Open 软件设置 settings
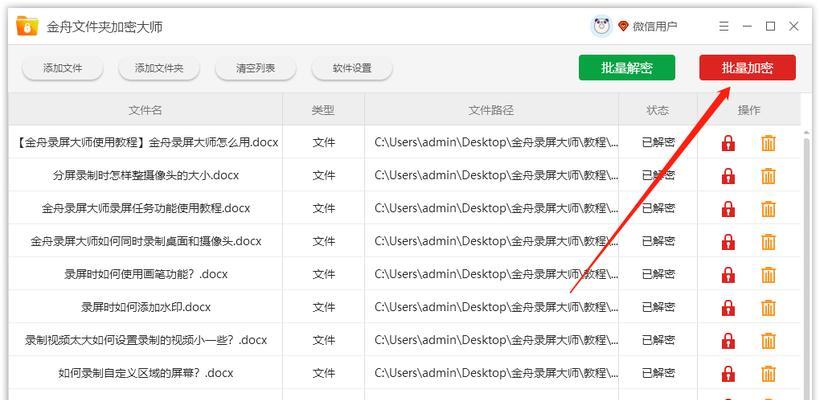 click(x=352, y=68)
